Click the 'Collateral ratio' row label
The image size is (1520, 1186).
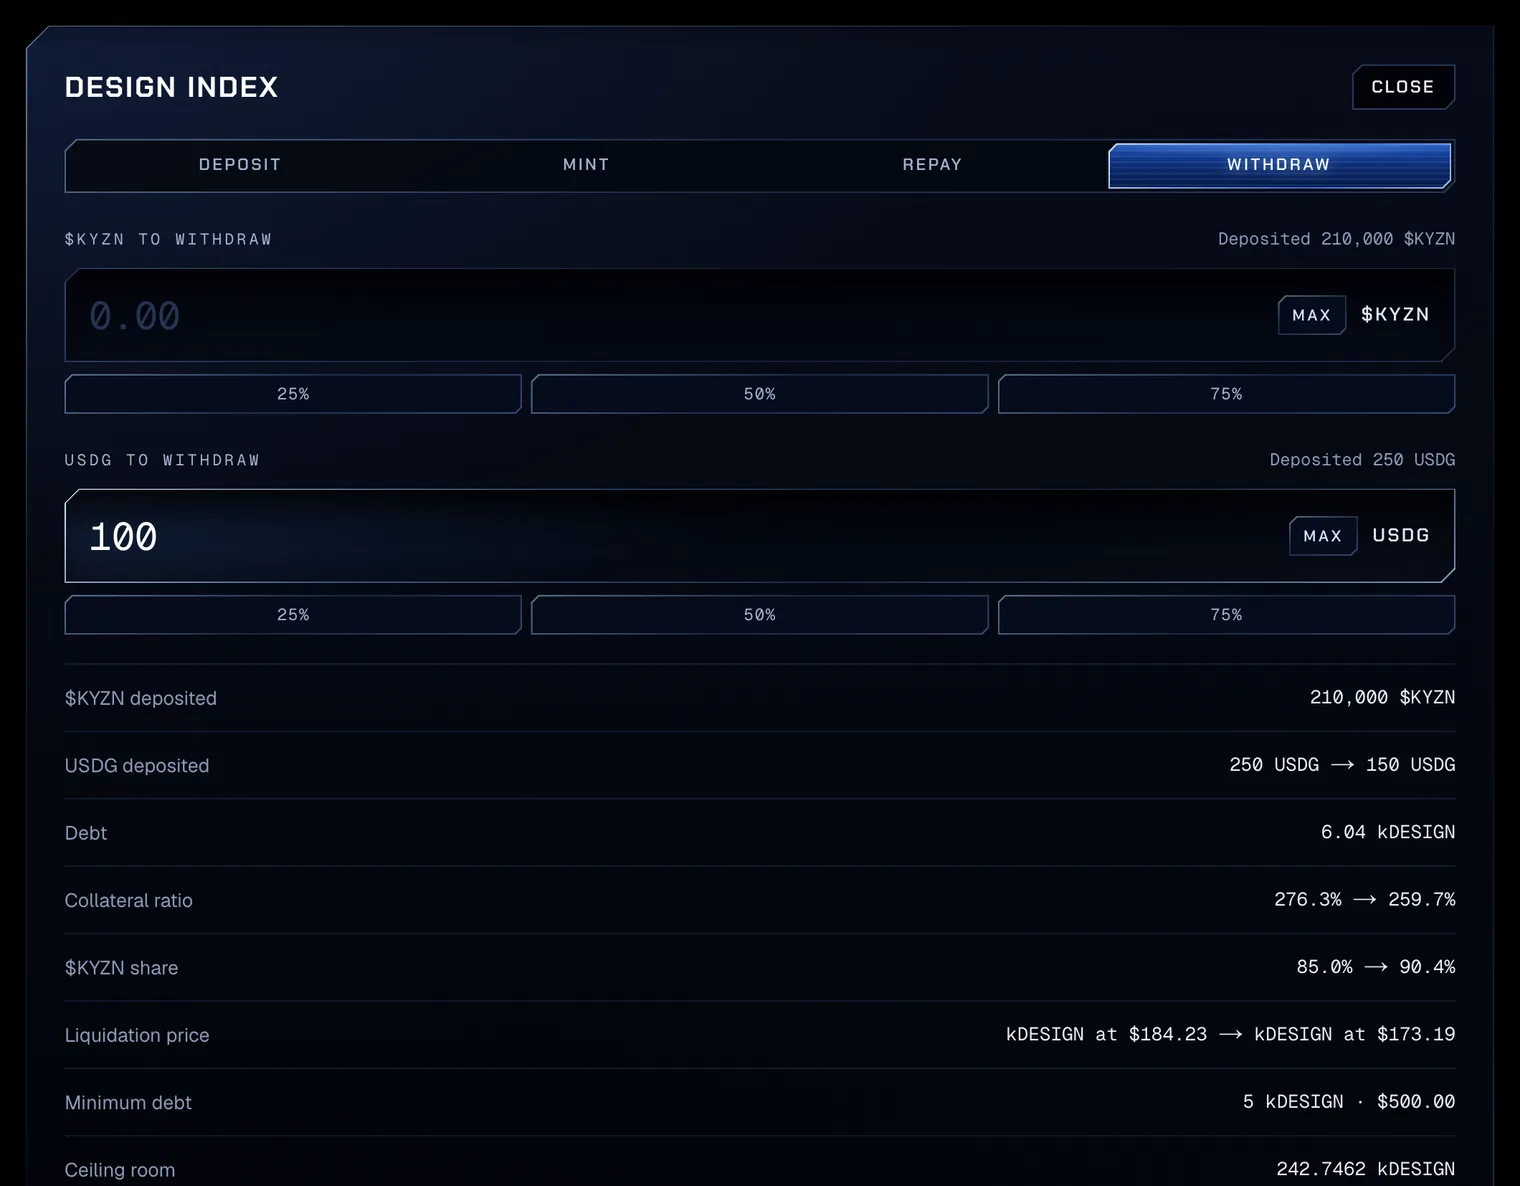[x=129, y=900]
